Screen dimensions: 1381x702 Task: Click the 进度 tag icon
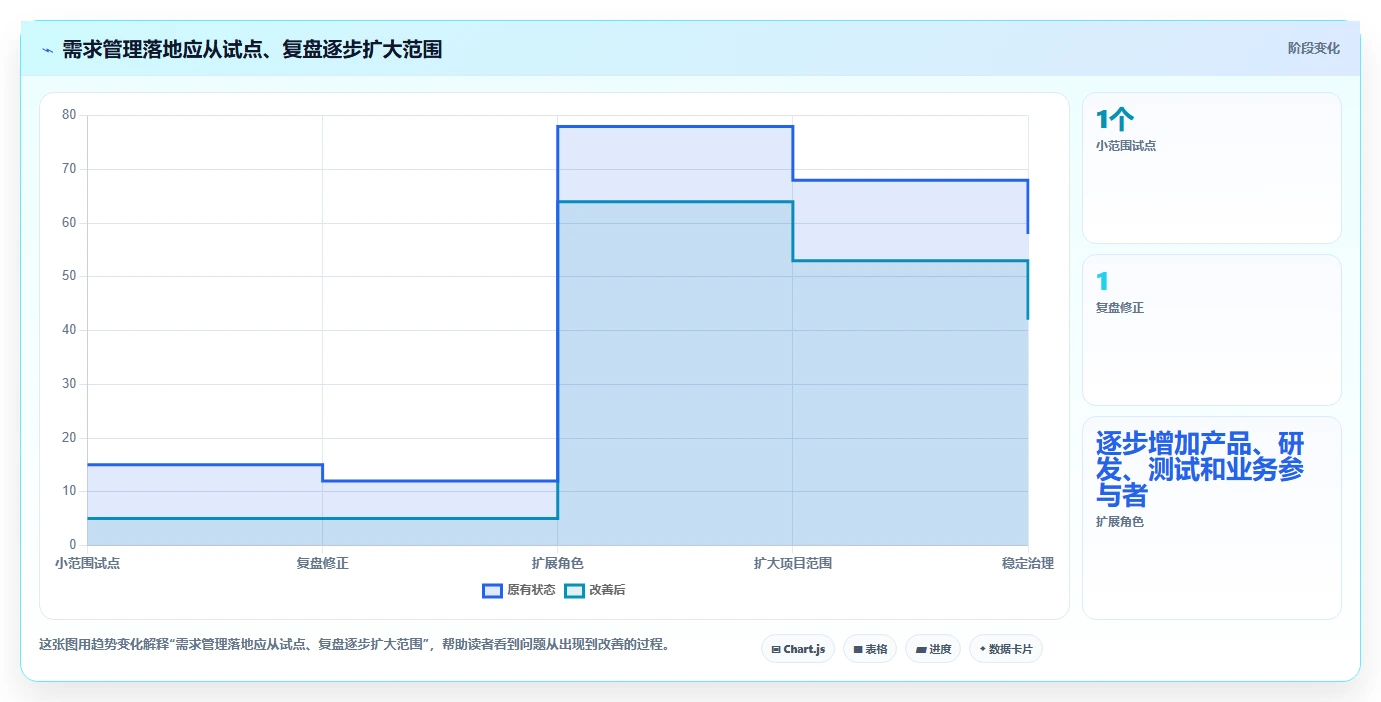coord(920,650)
